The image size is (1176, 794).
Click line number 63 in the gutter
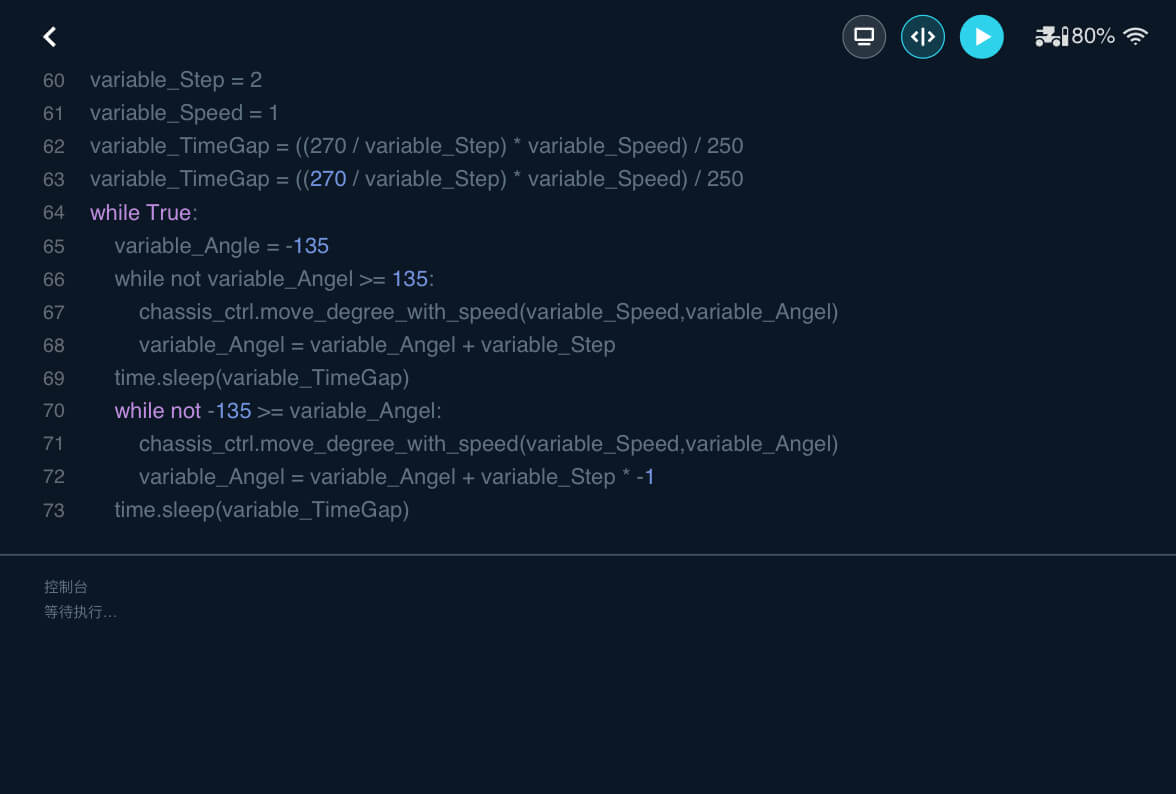53,179
